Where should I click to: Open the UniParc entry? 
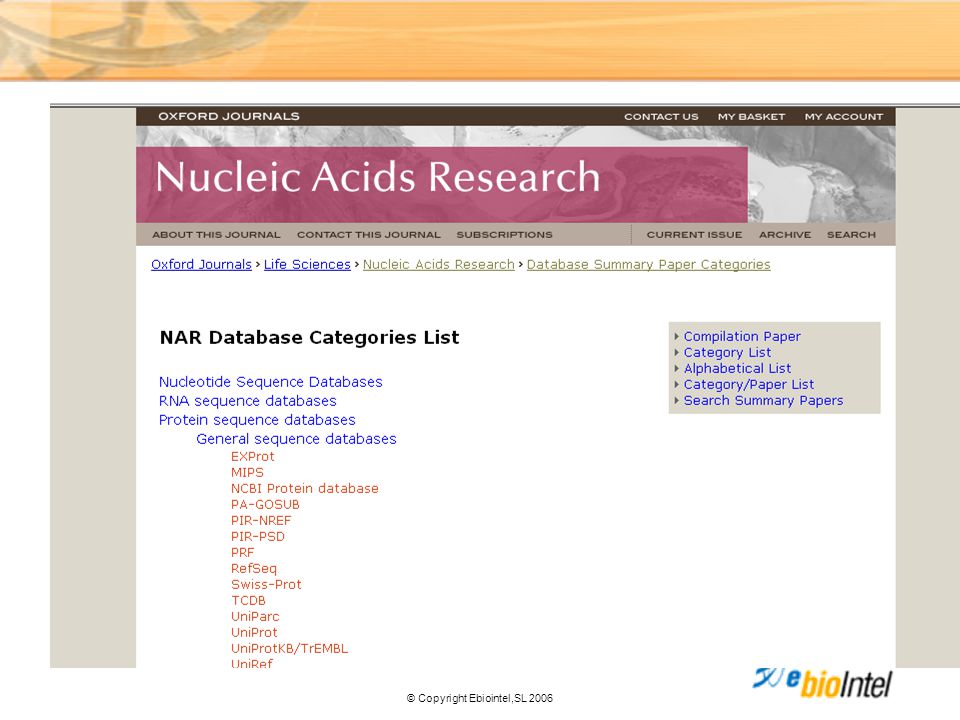pyautogui.click(x=255, y=617)
